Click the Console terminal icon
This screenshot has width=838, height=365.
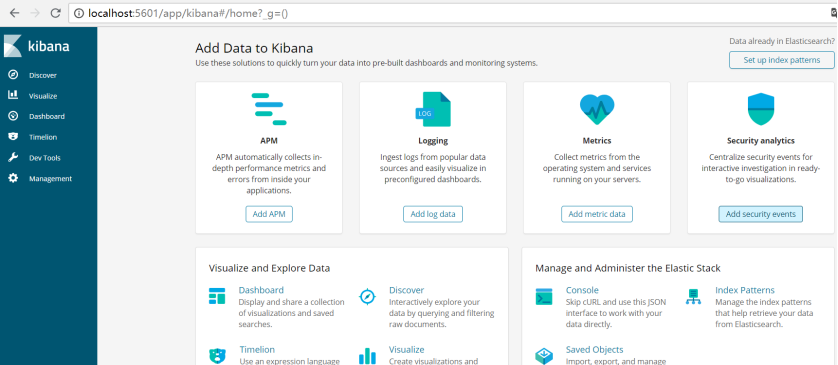point(544,296)
